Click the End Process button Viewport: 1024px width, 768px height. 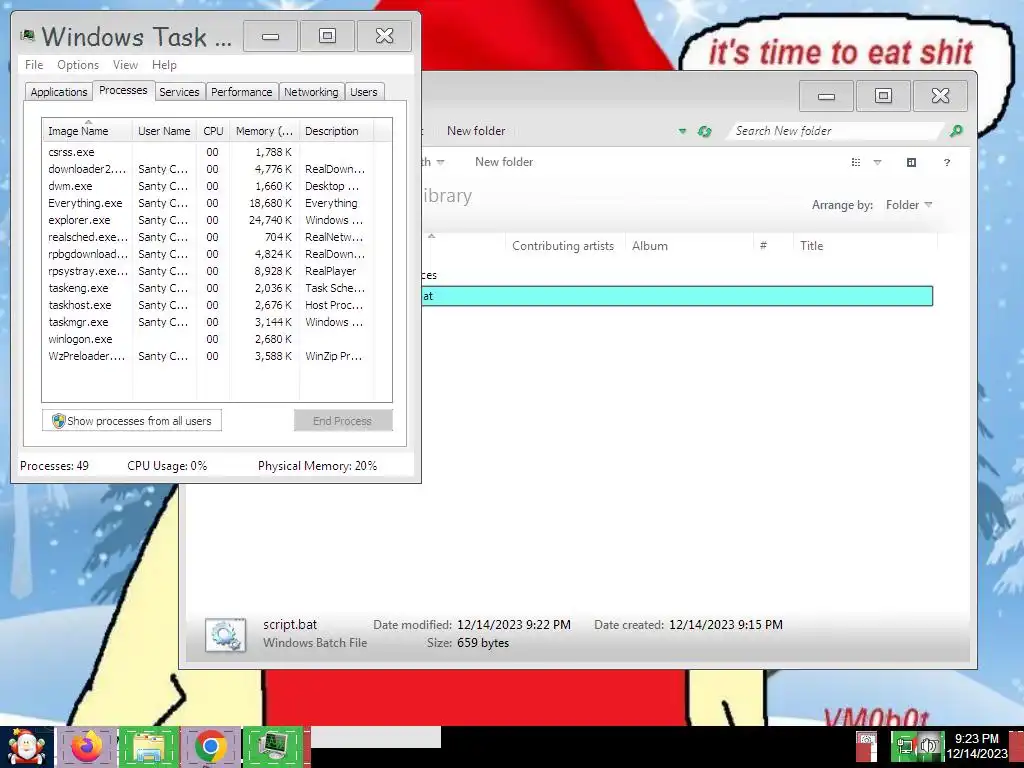pos(343,421)
